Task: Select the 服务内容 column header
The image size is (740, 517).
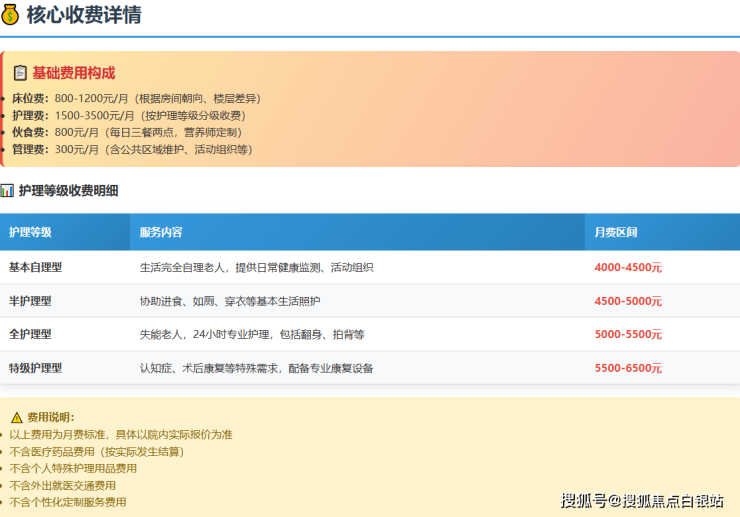Action: pyautogui.click(x=161, y=232)
